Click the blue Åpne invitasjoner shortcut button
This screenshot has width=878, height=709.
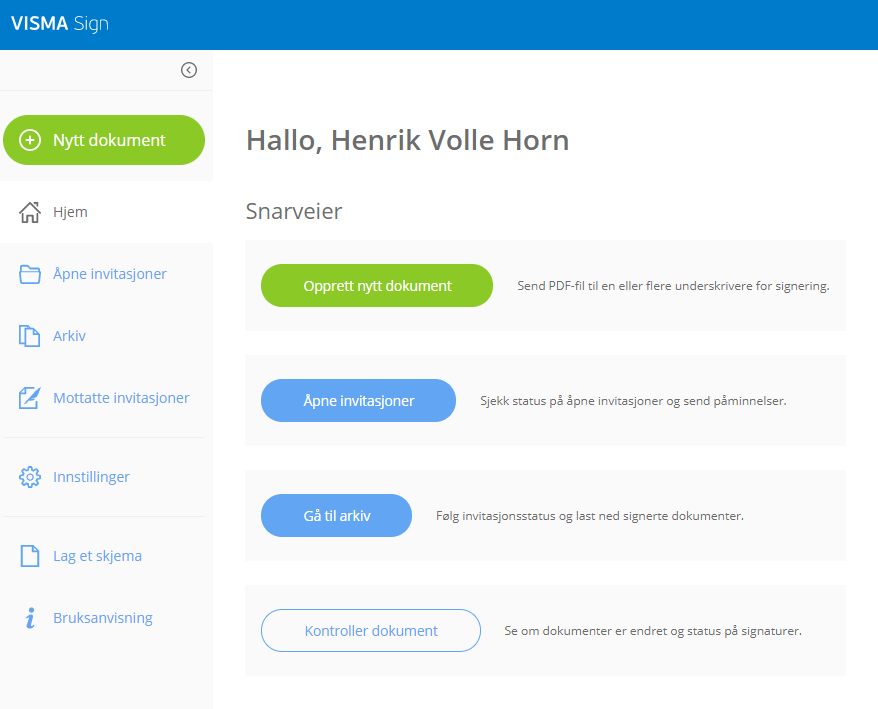point(358,401)
